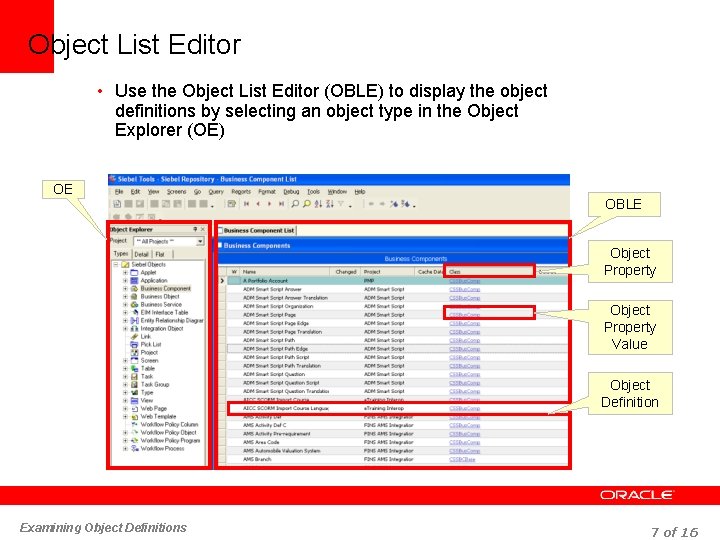
Task: Click the Changed column header
Action: pyautogui.click(x=345, y=272)
